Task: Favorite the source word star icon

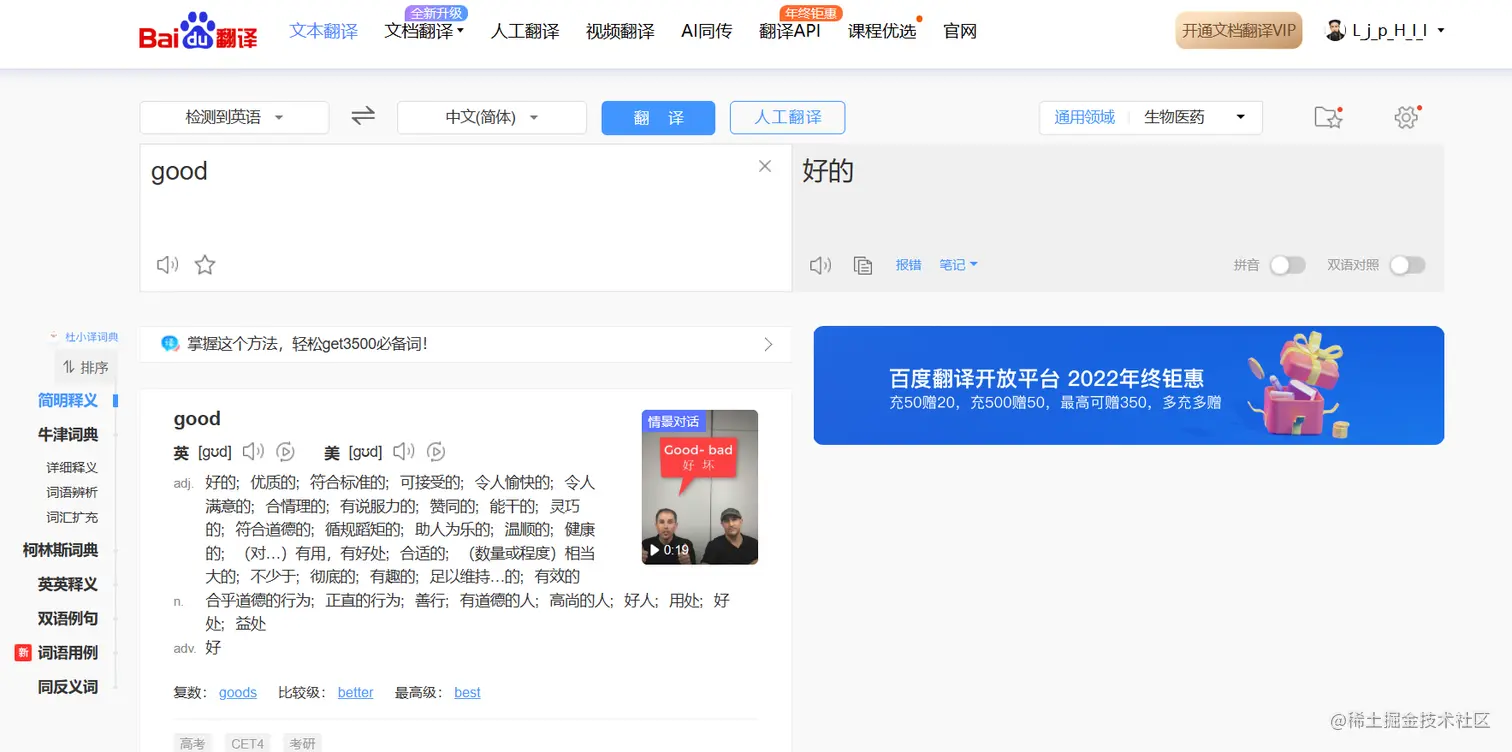Action: click(x=205, y=265)
